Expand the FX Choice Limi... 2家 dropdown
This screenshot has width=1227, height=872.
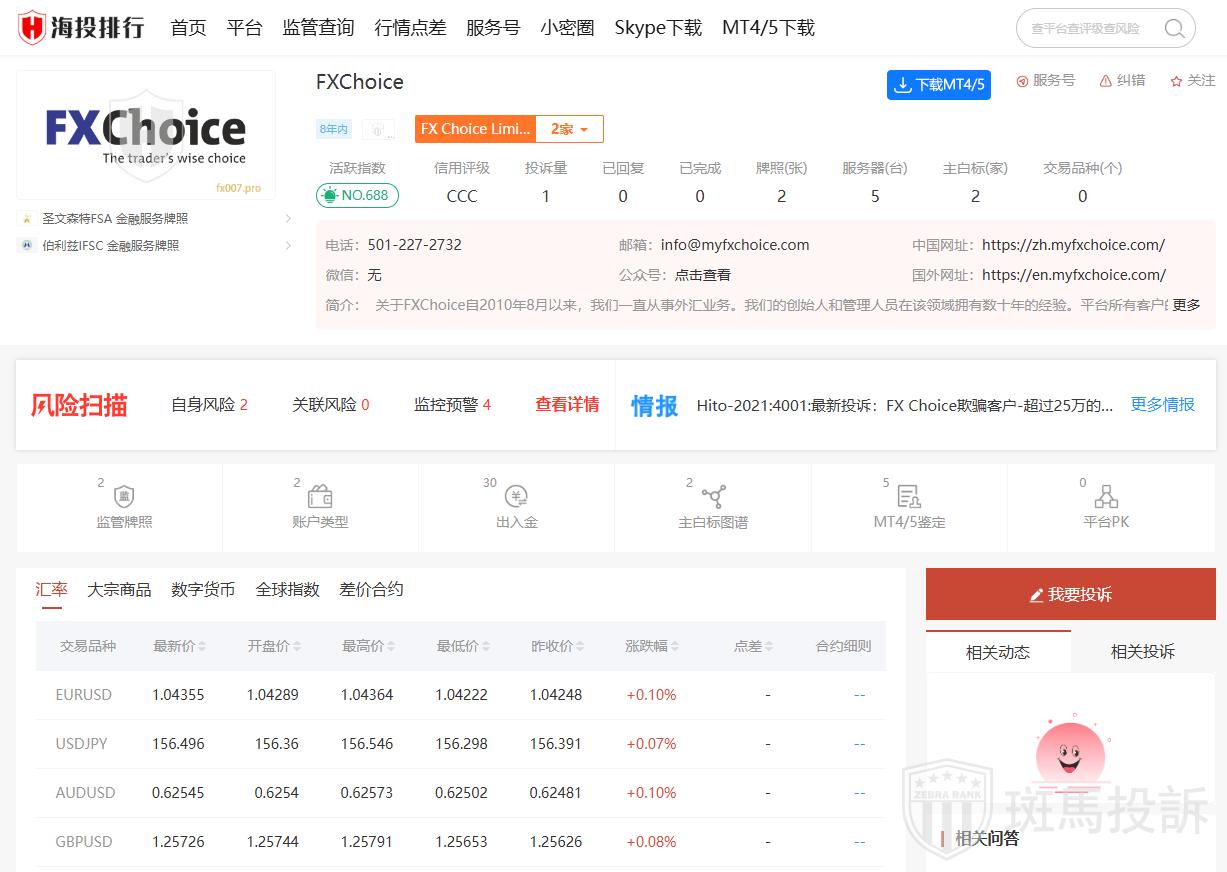569,128
